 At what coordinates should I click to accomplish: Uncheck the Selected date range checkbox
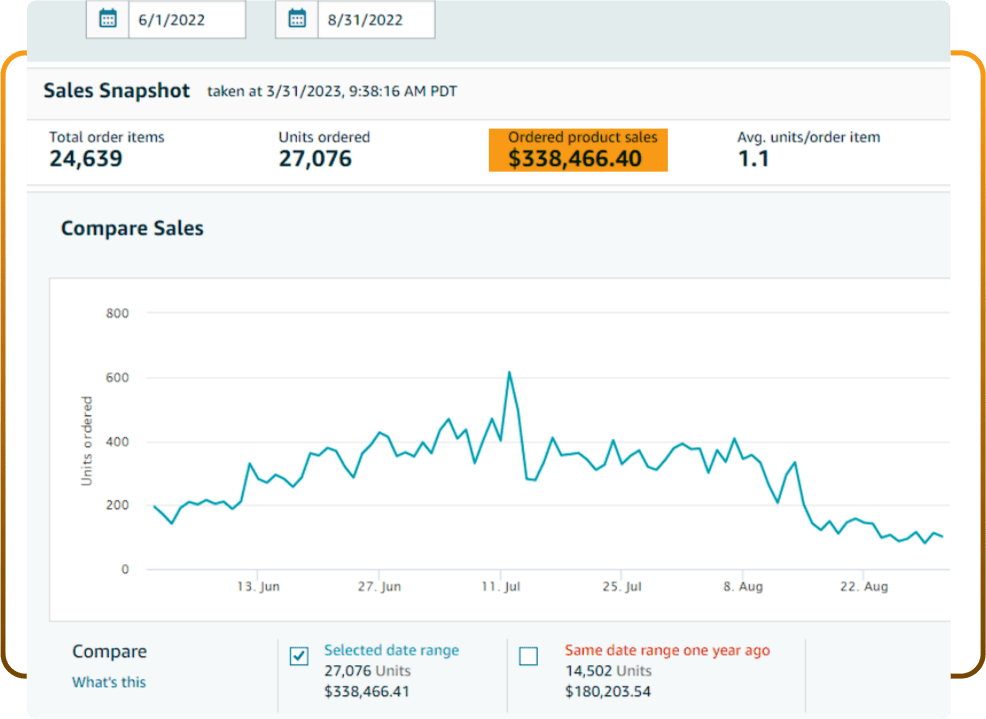click(x=299, y=656)
